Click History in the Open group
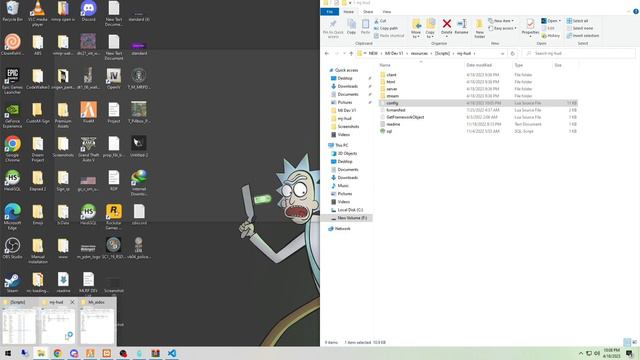Screen dimensions: 640x360 551,36
